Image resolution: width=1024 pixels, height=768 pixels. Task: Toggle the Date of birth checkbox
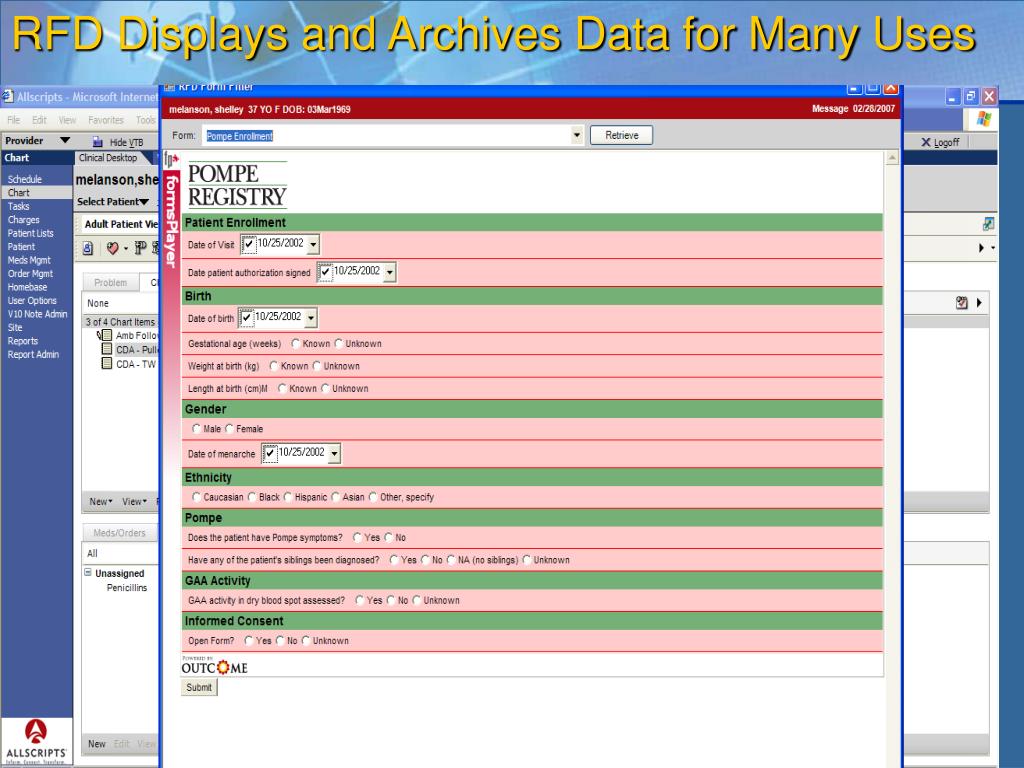pos(246,318)
